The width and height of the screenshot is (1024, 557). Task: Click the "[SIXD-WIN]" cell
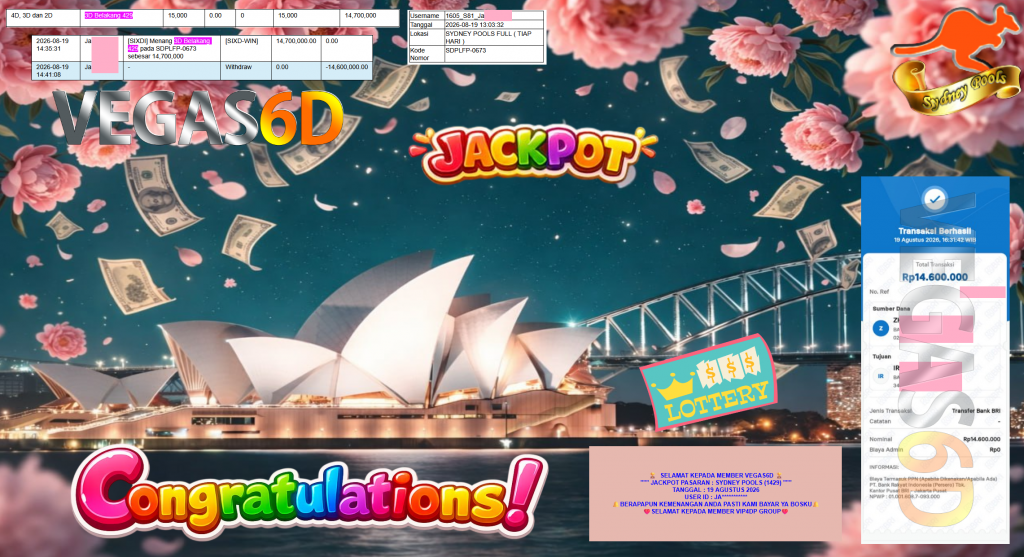[246, 48]
